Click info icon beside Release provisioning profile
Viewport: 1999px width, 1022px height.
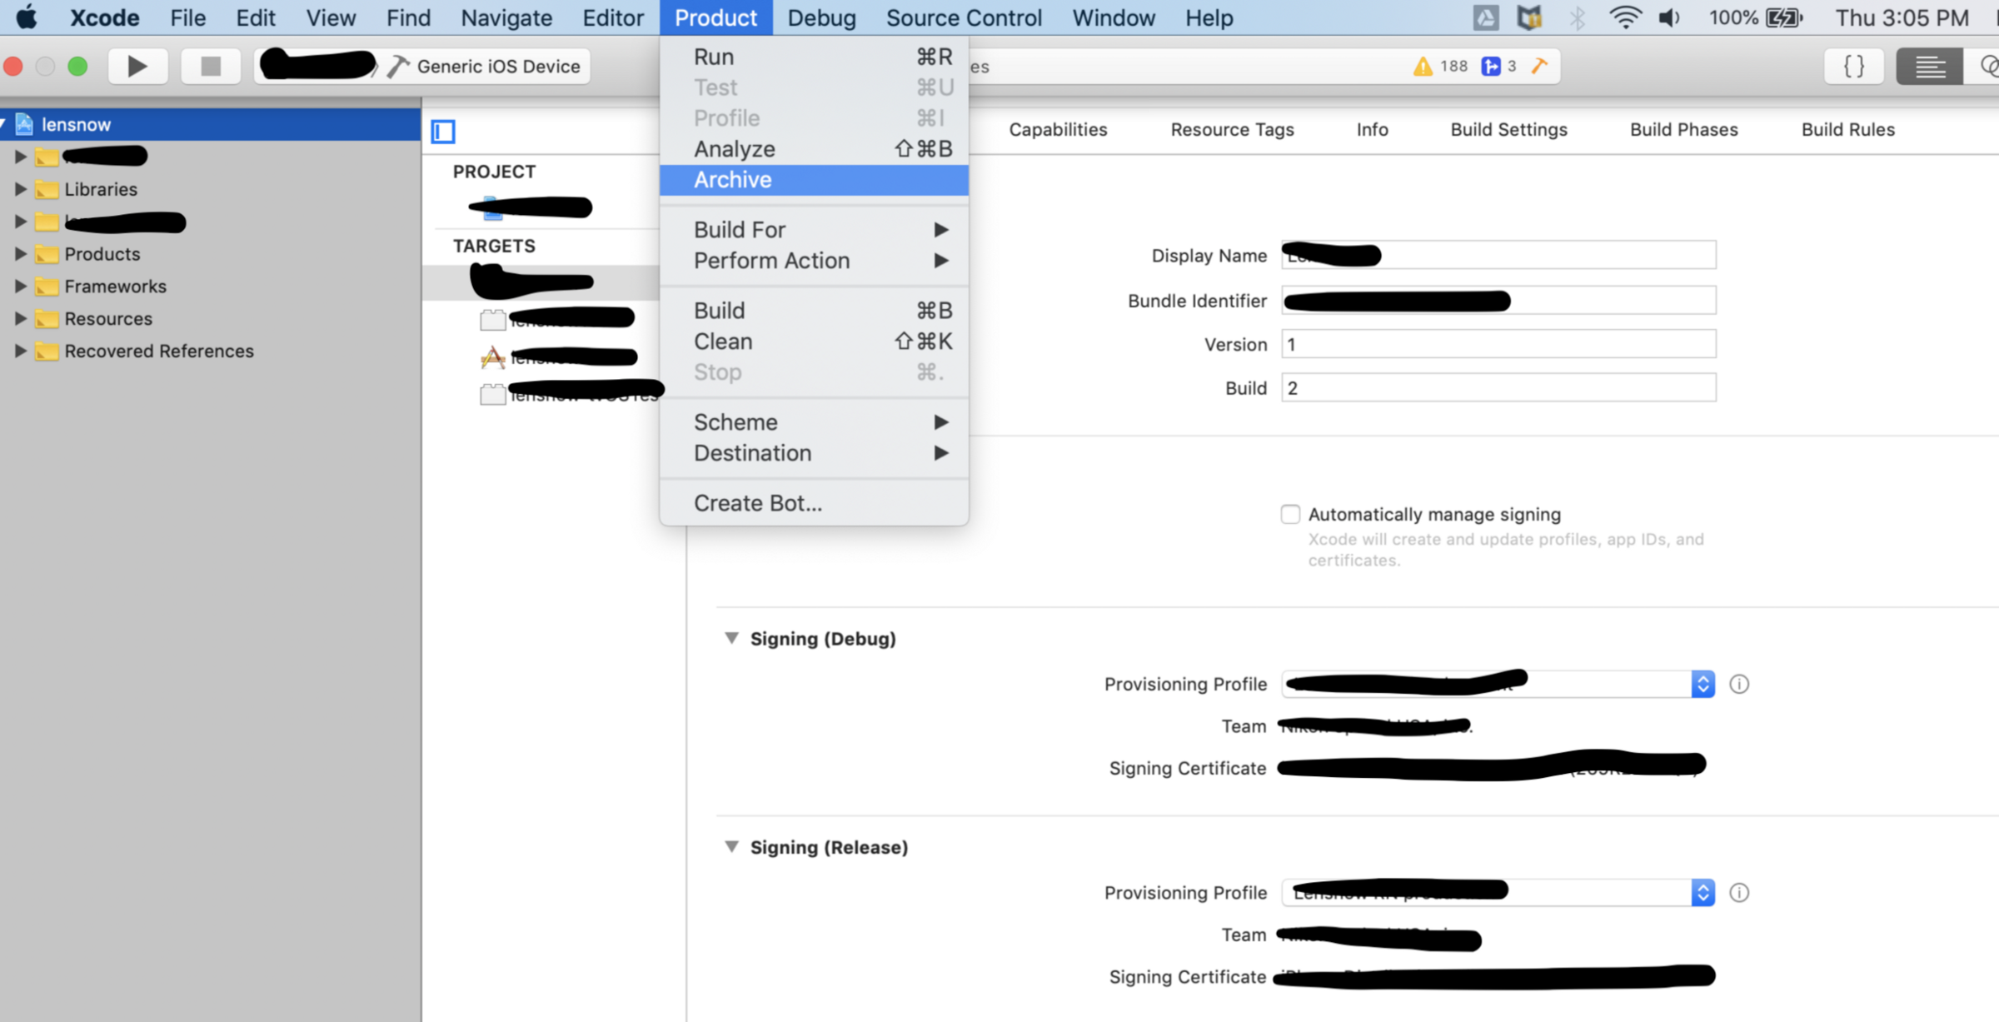pos(1739,892)
